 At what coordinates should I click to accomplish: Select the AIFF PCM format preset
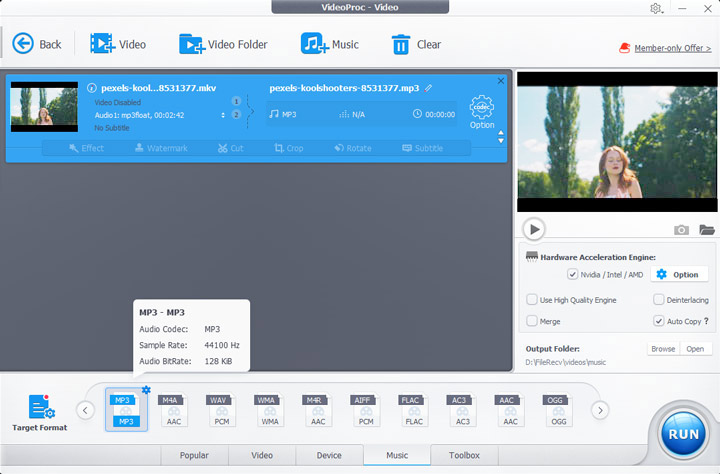coord(366,410)
